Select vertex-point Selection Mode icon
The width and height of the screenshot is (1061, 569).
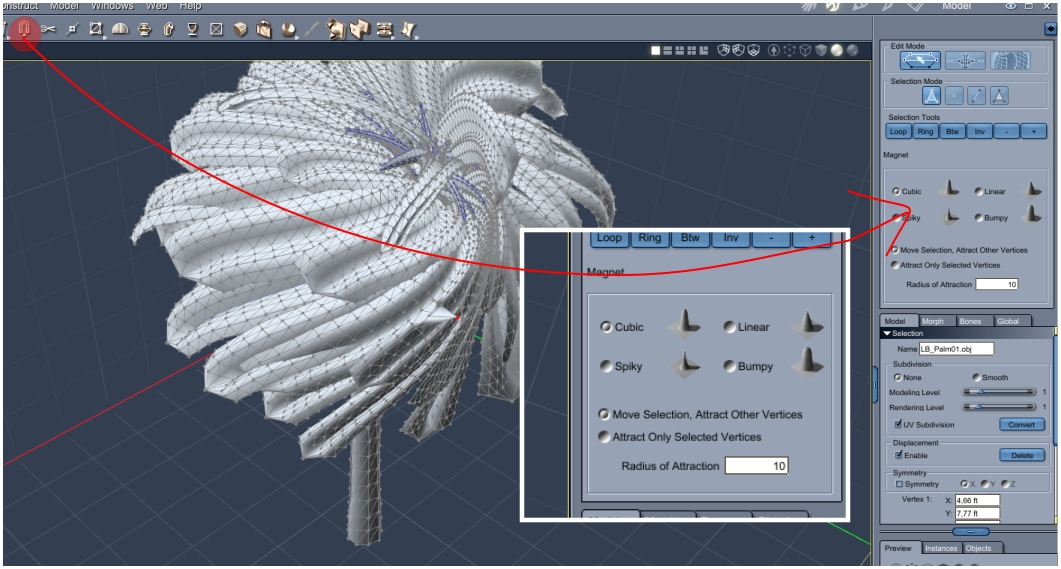tap(954, 96)
